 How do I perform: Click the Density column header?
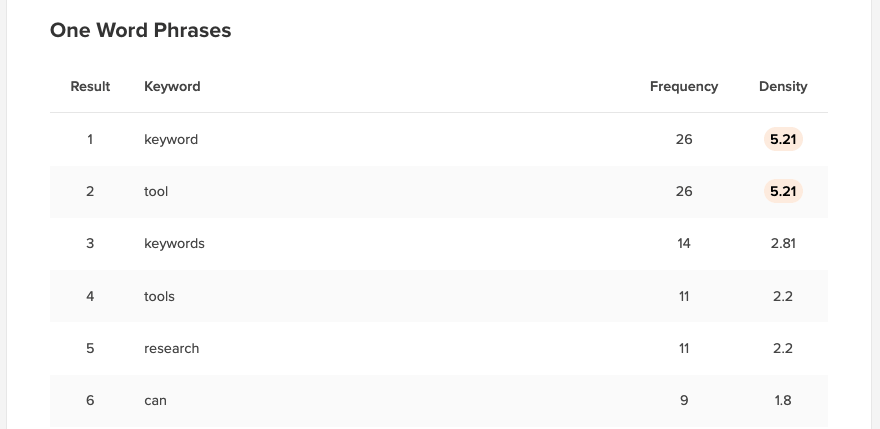pyautogui.click(x=783, y=86)
